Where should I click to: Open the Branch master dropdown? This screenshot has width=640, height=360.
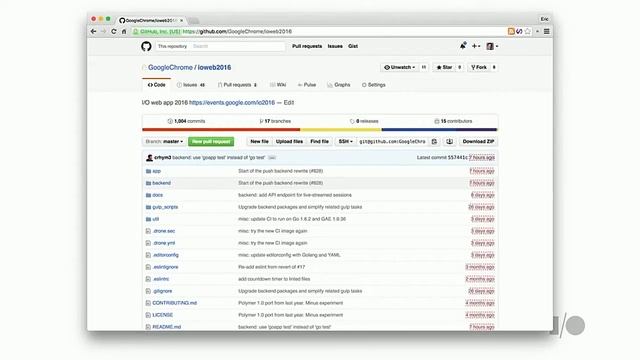tap(164, 142)
